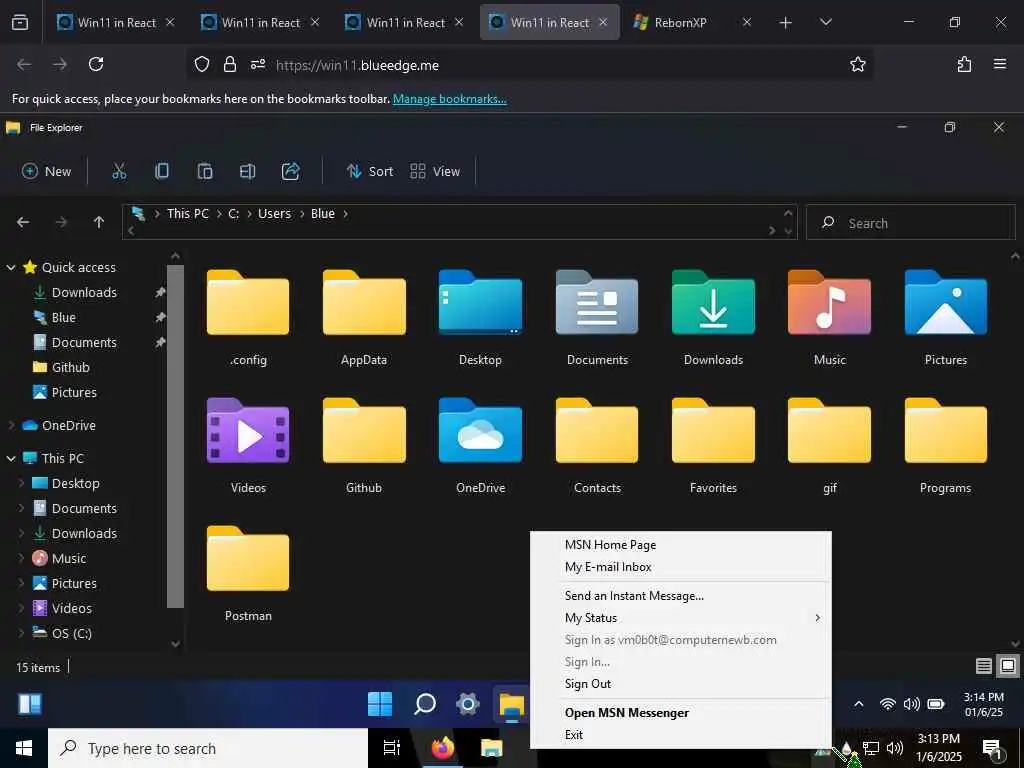Go back in File Explorer navigation
Image resolution: width=1024 pixels, height=768 pixels.
[23, 222]
